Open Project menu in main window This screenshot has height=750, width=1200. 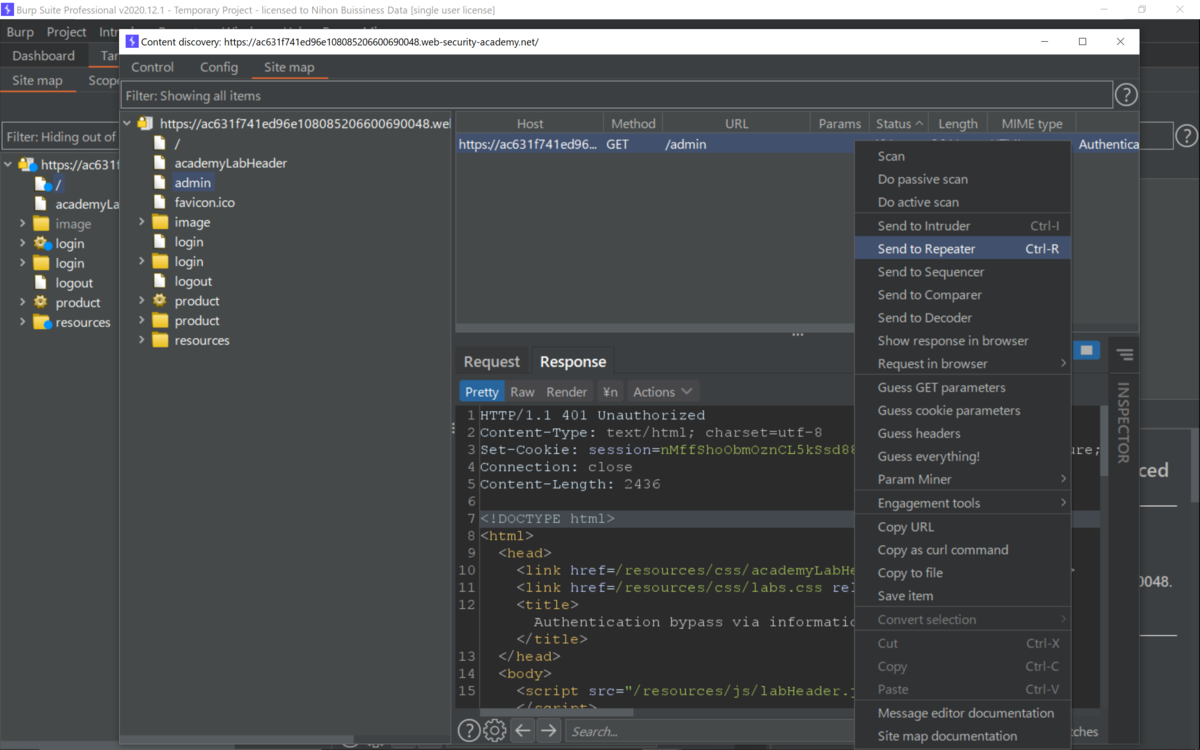click(x=66, y=32)
